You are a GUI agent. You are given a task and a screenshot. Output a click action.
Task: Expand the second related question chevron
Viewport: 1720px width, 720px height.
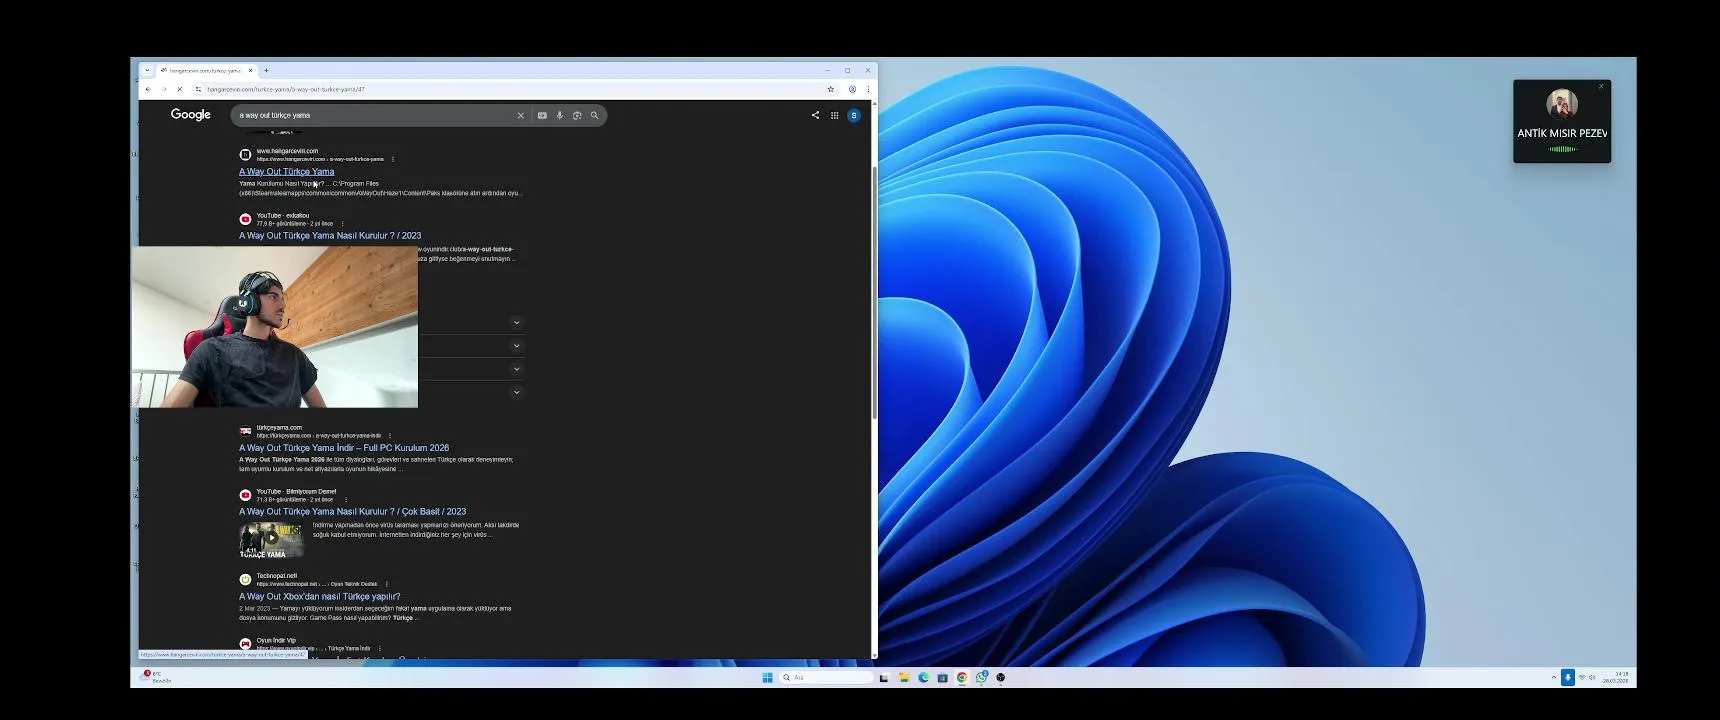(516, 345)
